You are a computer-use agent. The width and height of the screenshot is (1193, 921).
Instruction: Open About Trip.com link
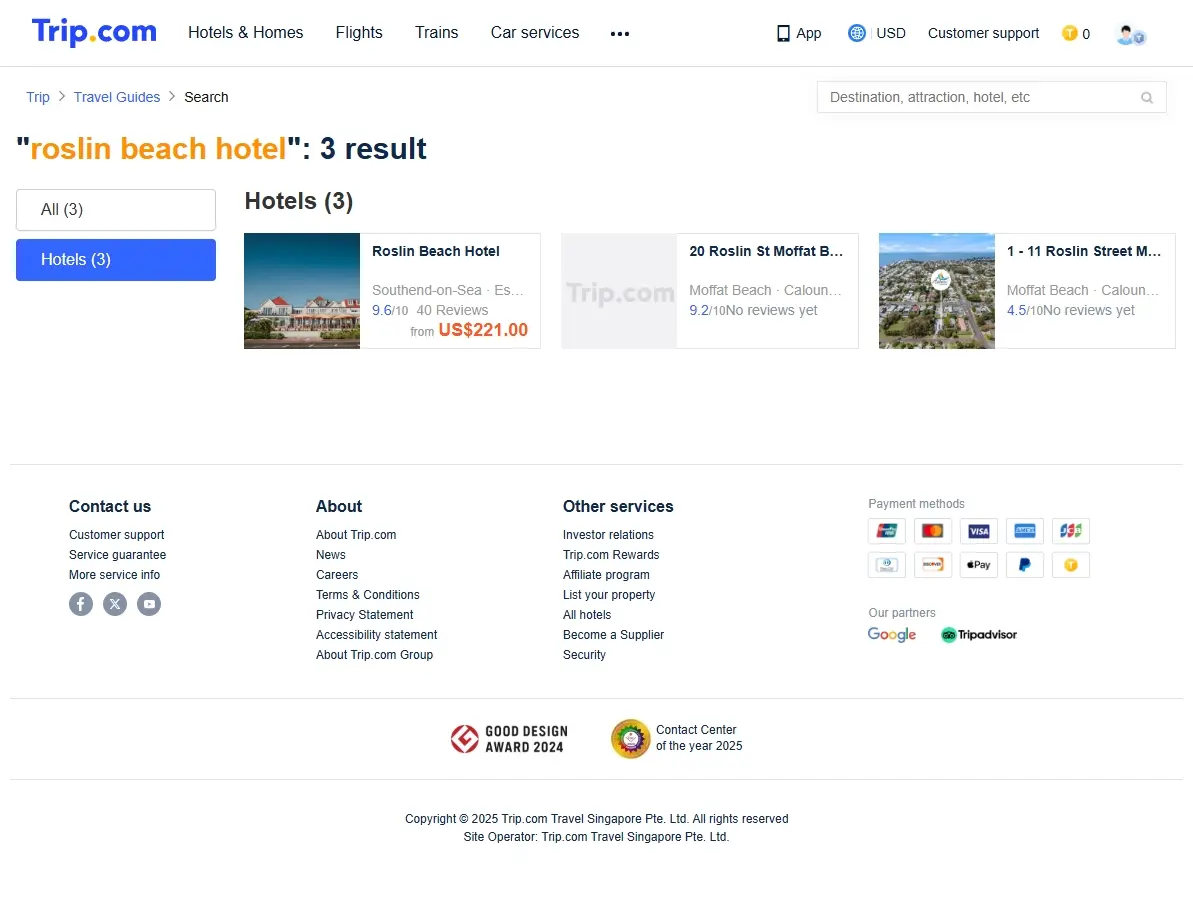pyautogui.click(x=356, y=535)
